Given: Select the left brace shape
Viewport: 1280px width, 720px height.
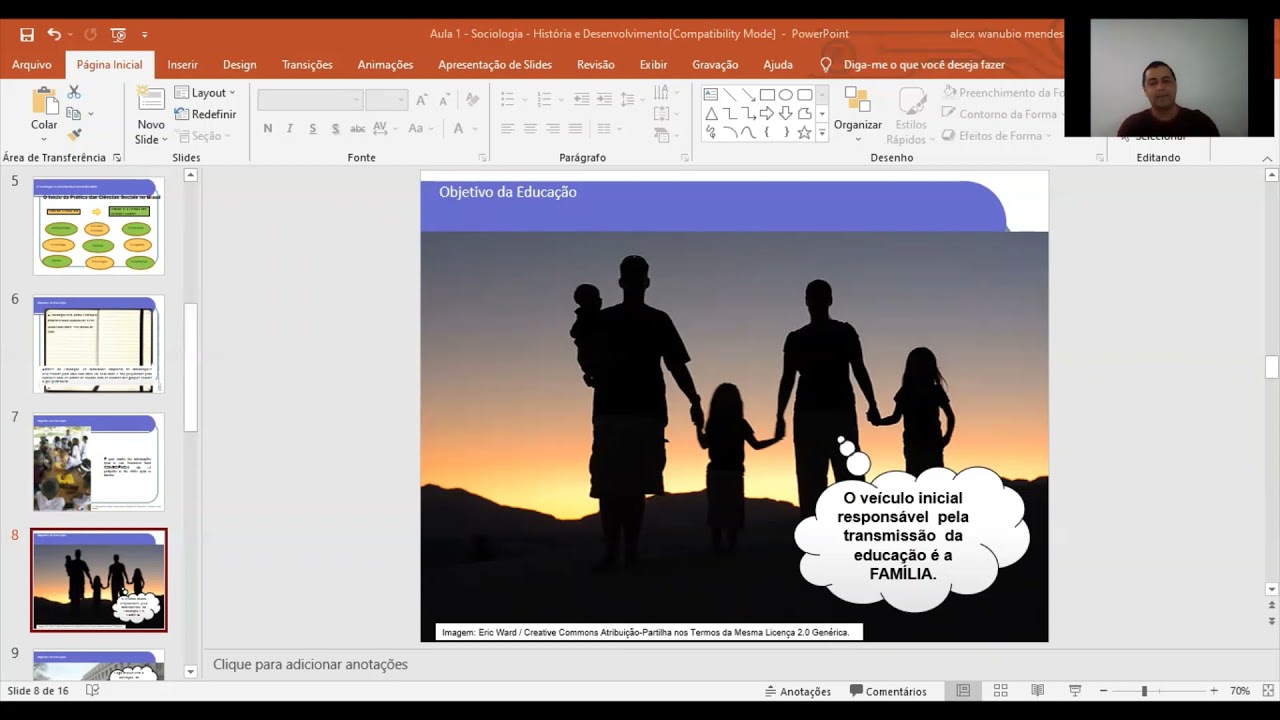Looking at the screenshot, I should point(767,132).
